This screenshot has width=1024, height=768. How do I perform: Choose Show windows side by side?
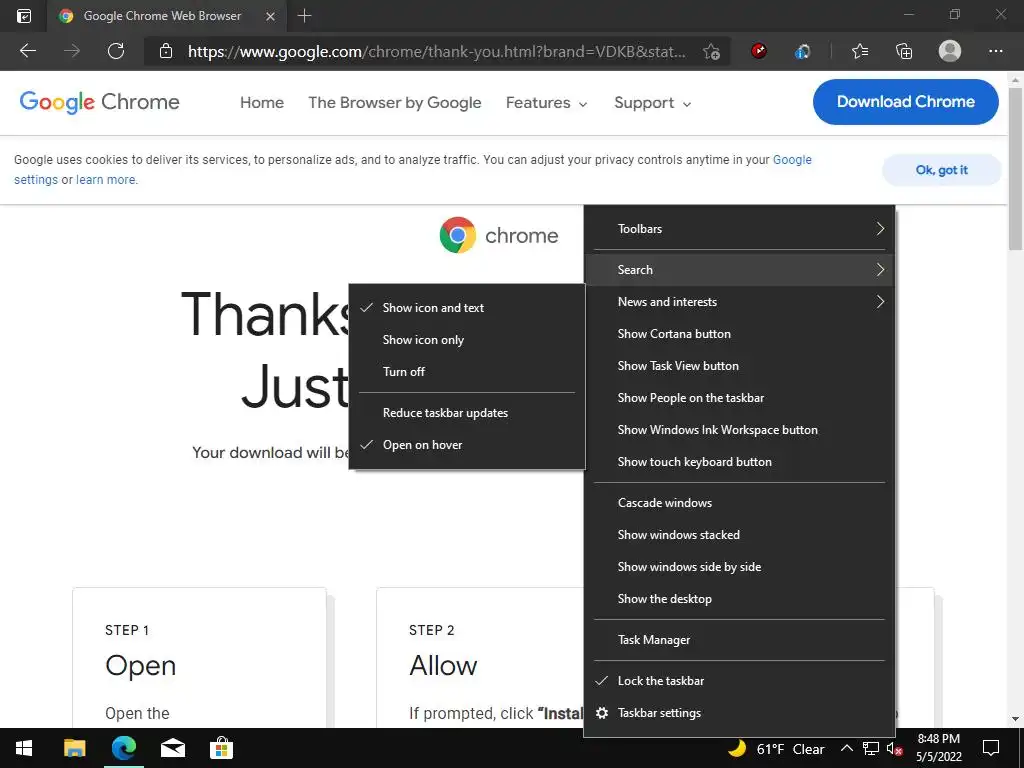(739, 567)
